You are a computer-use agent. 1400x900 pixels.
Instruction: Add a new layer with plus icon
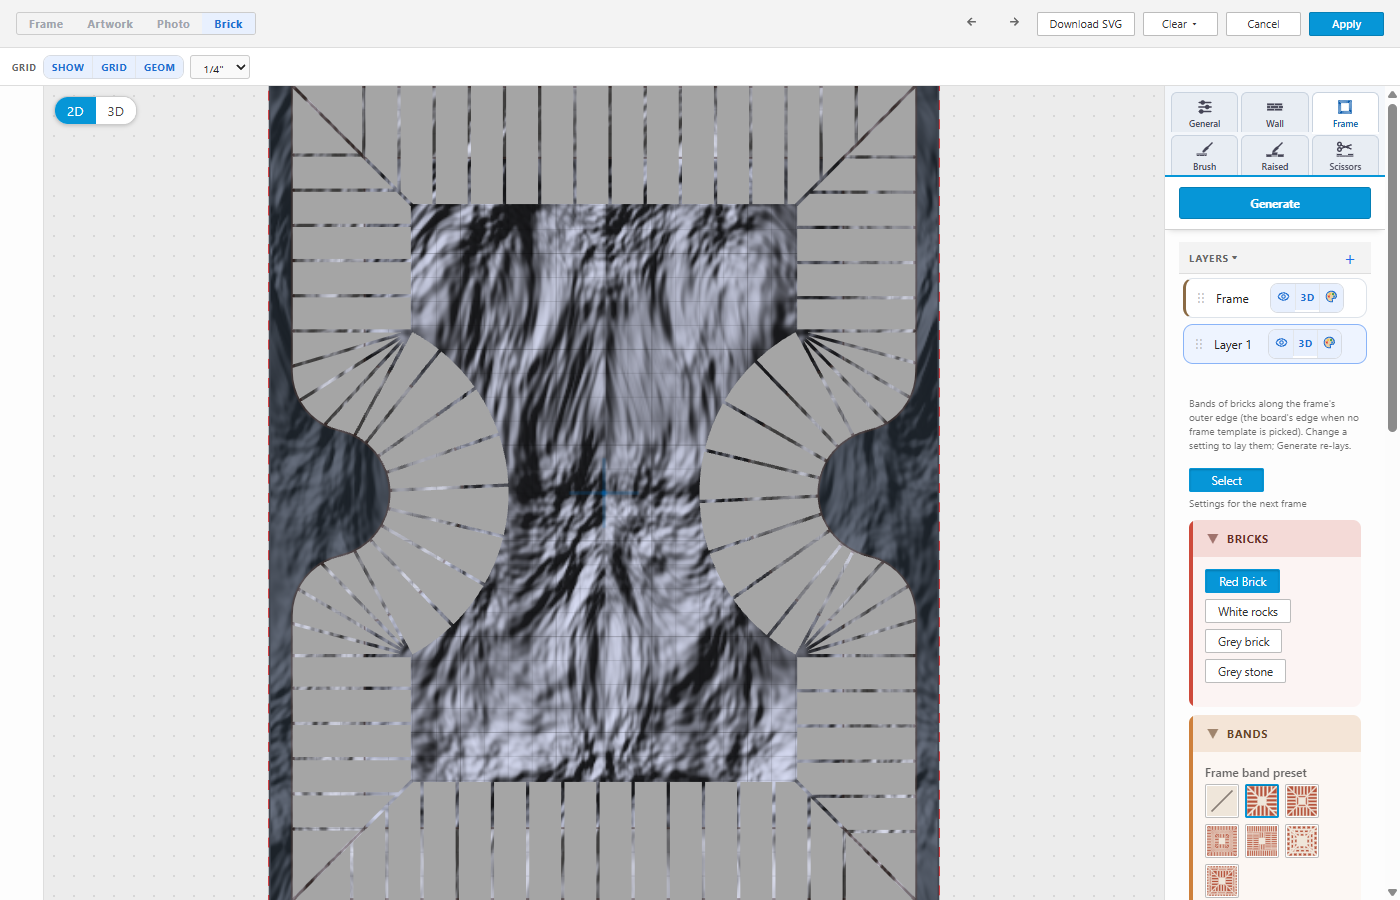(x=1350, y=259)
